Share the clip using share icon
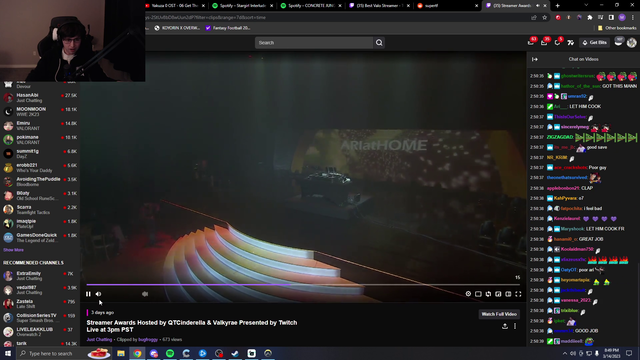This screenshot has width=640, height=360. click(505, 326)
